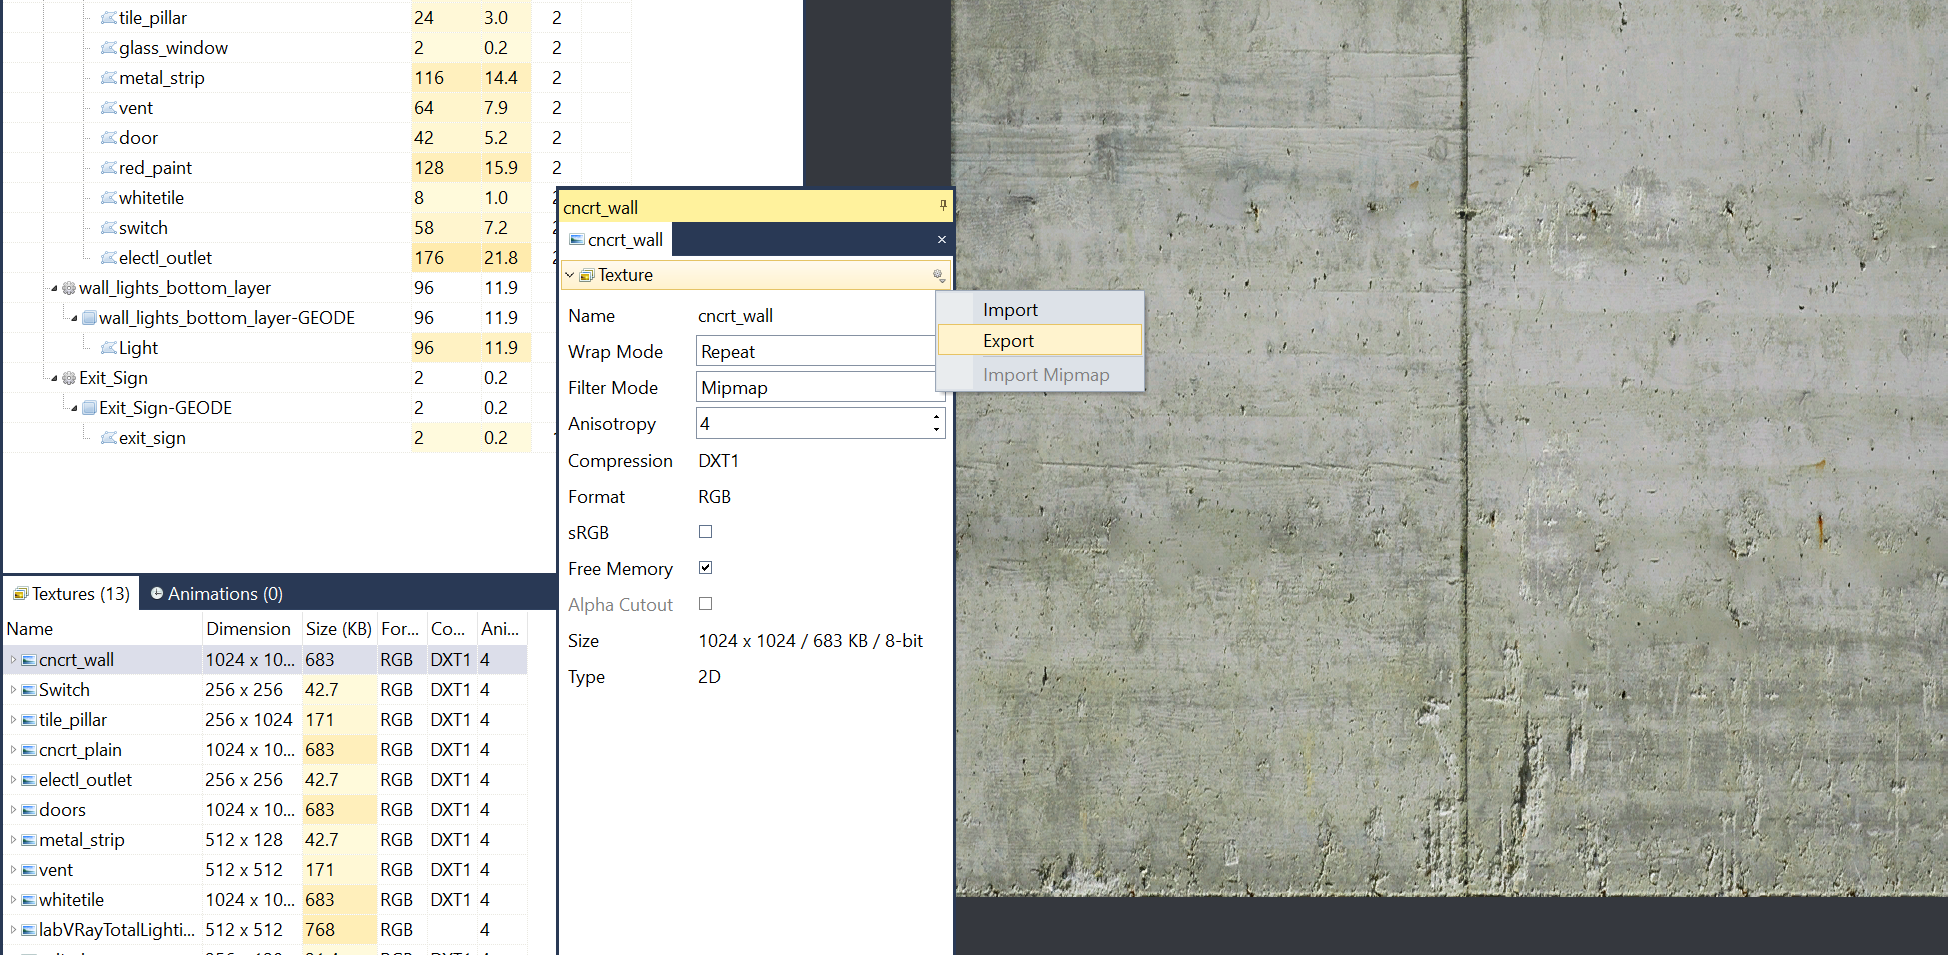Click the texture icon beside tile_pillar in the Textures list
Screen dimensions: 1948x955
pos(29,720)
